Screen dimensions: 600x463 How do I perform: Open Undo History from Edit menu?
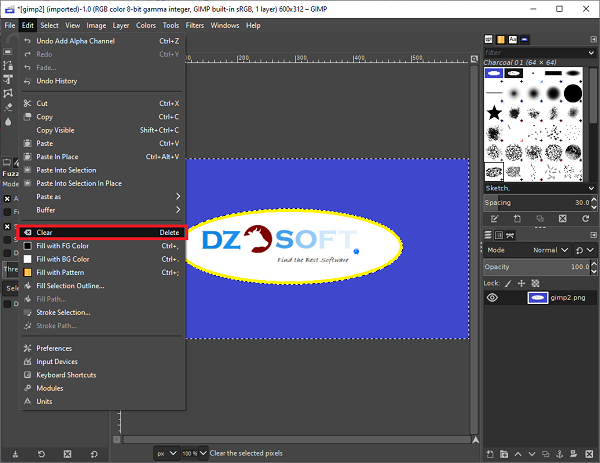[x=102, y=81]
